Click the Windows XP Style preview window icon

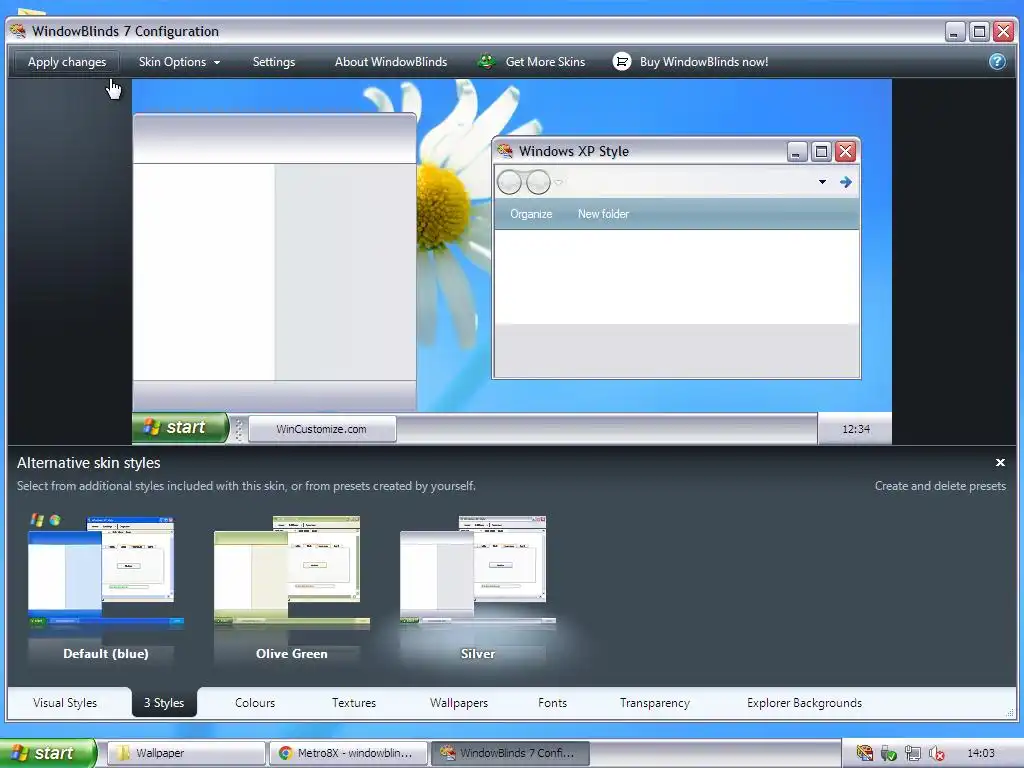[x=505, y=151]
